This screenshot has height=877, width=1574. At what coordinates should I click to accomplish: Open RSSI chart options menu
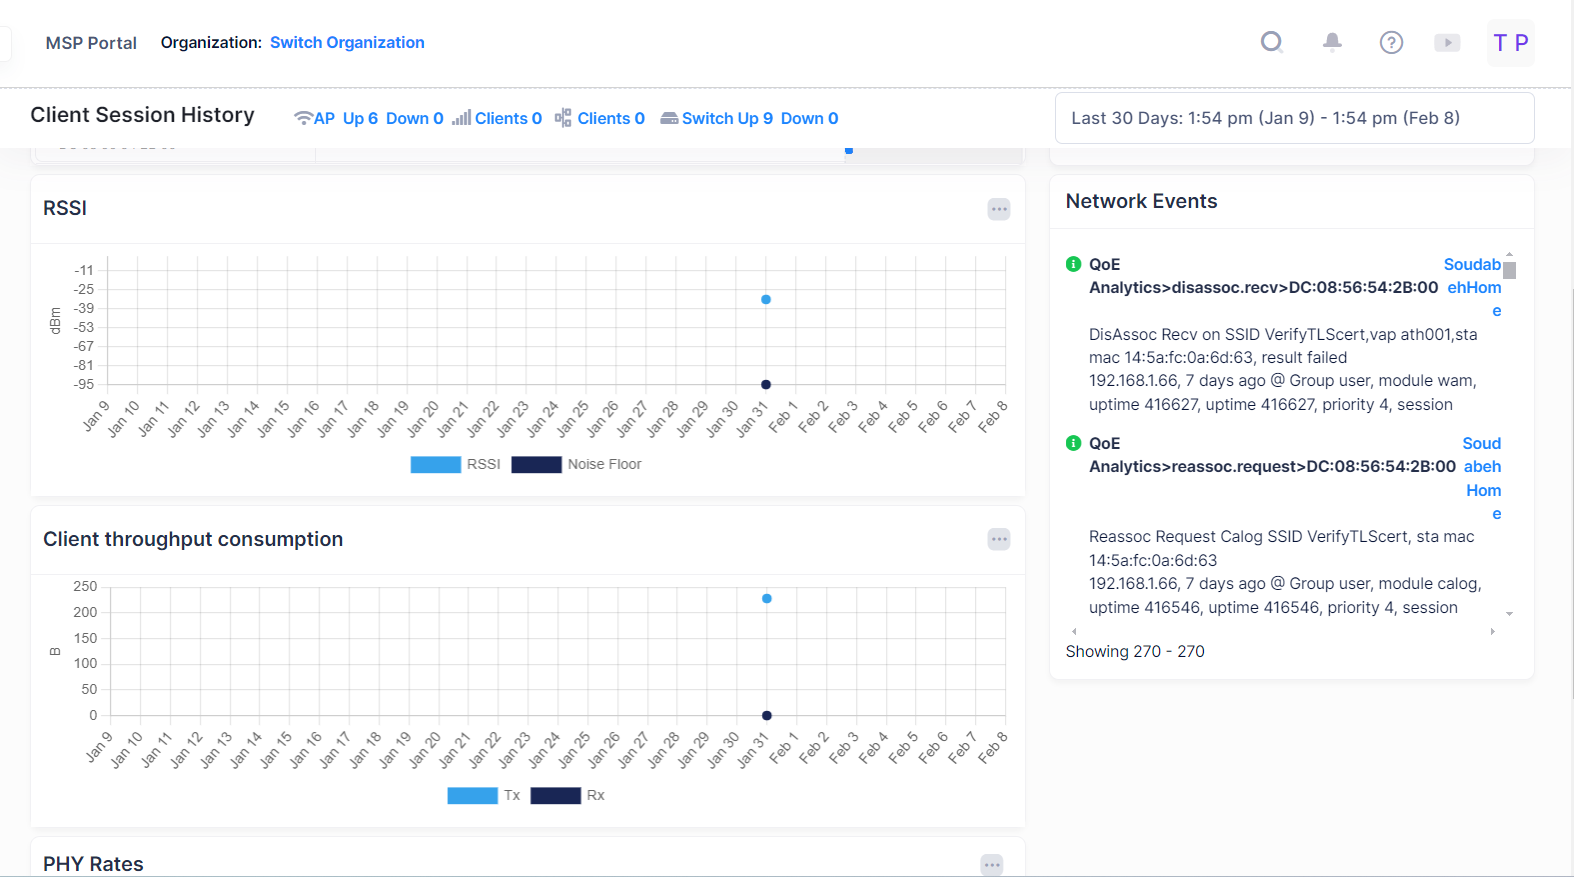click(x=999, y=209)
